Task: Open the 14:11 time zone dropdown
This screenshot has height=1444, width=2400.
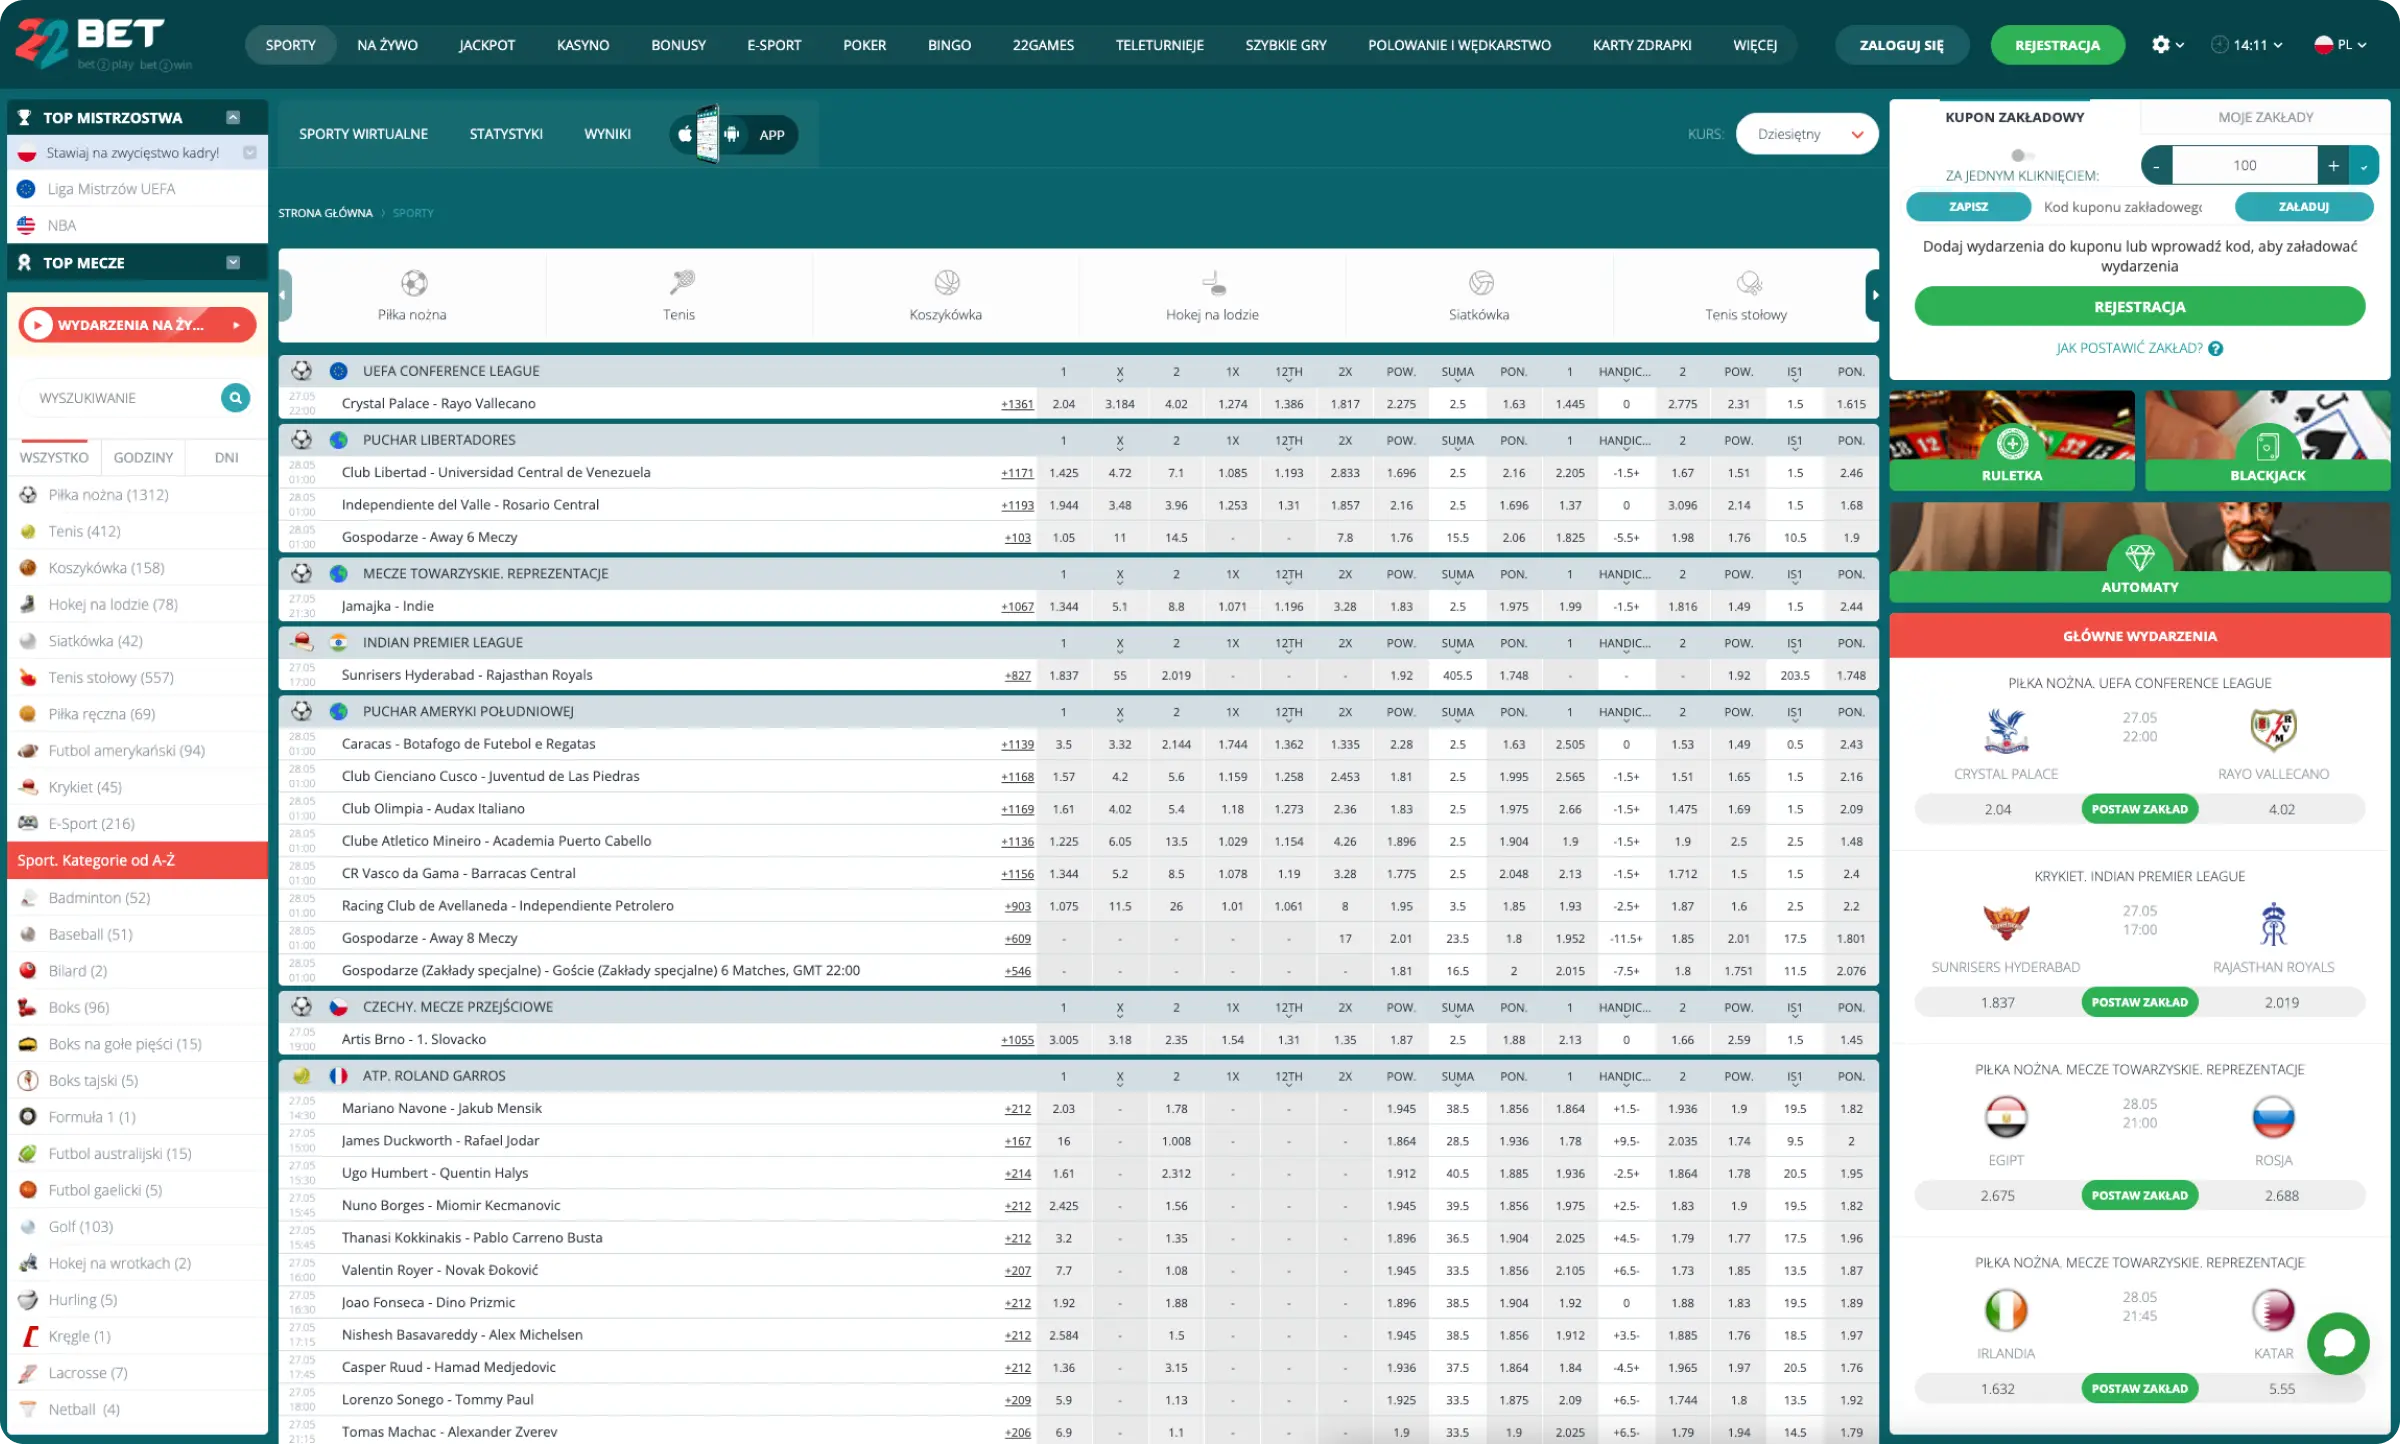Action: [2247, 45]
